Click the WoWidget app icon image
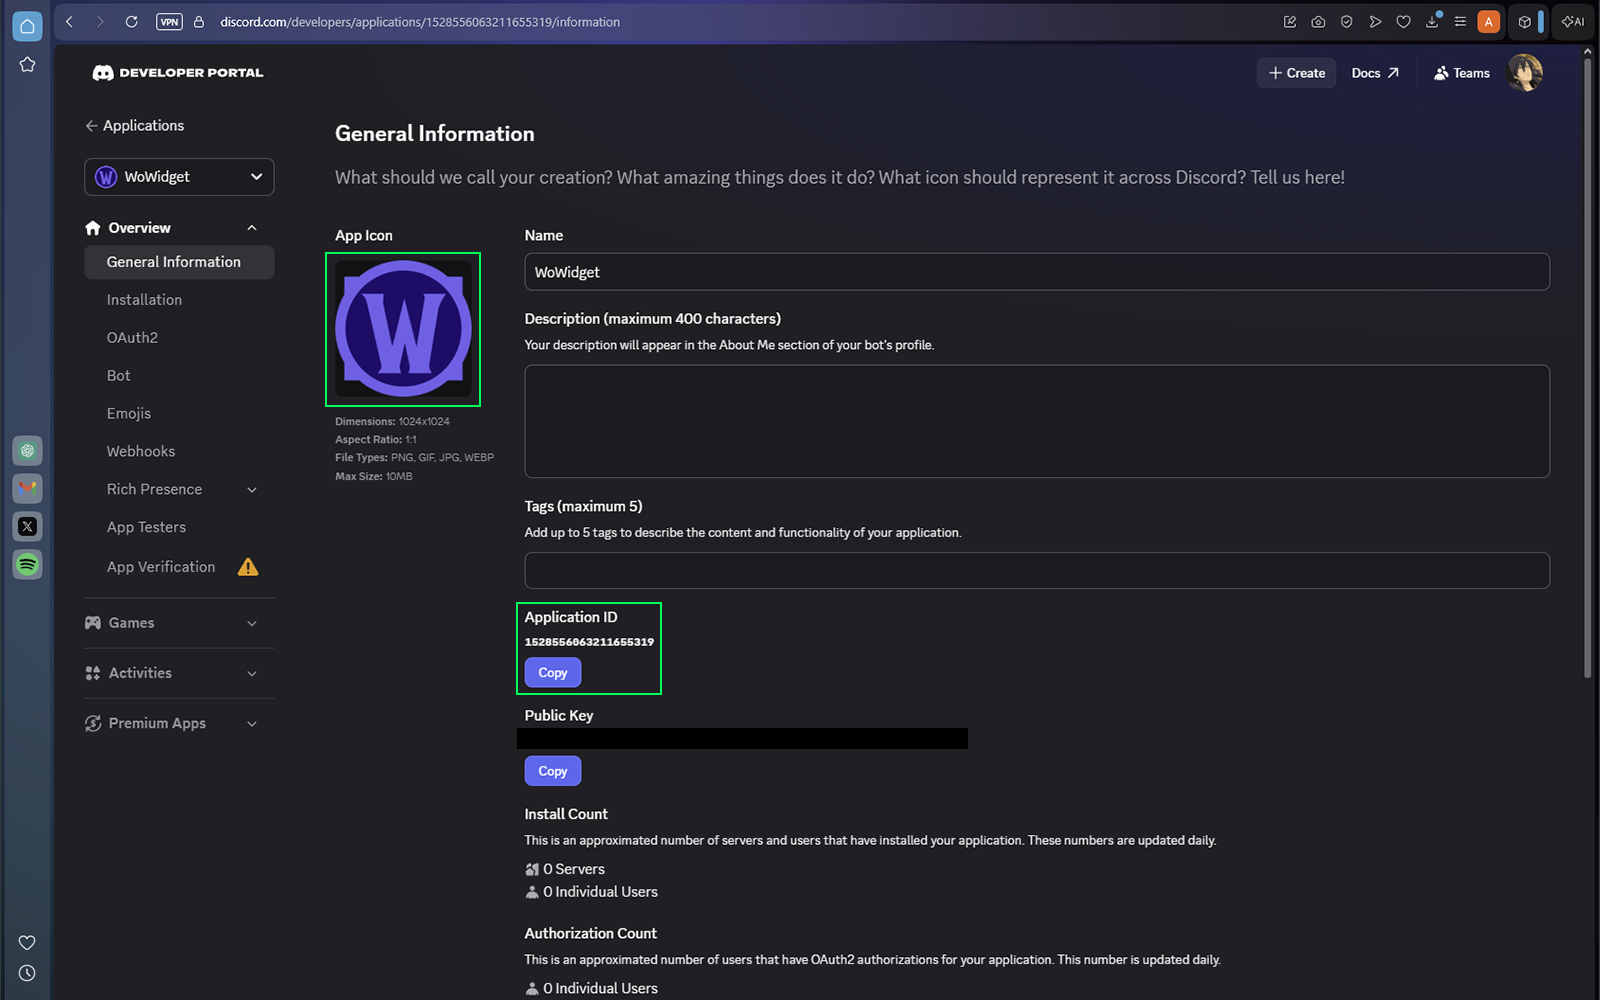 [403, 329]
